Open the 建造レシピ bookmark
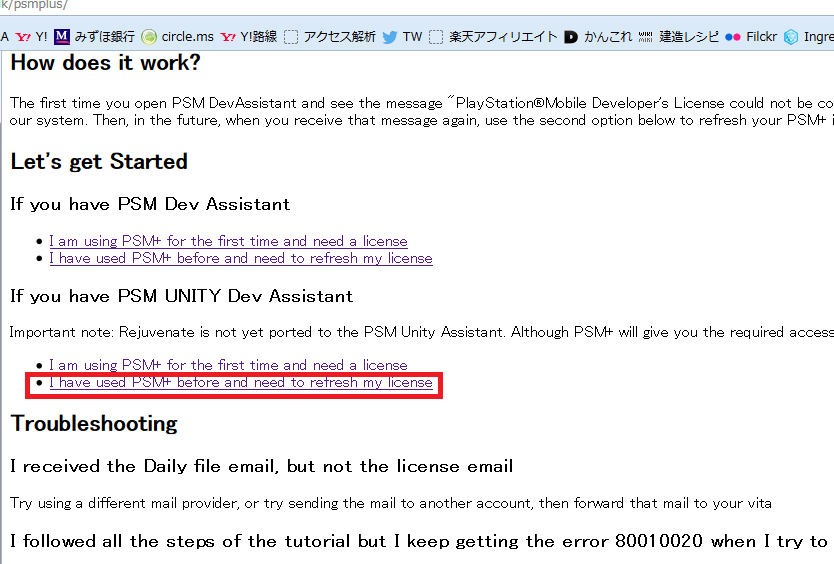This screenshot has width=834, height=564. tap(679, 37)
